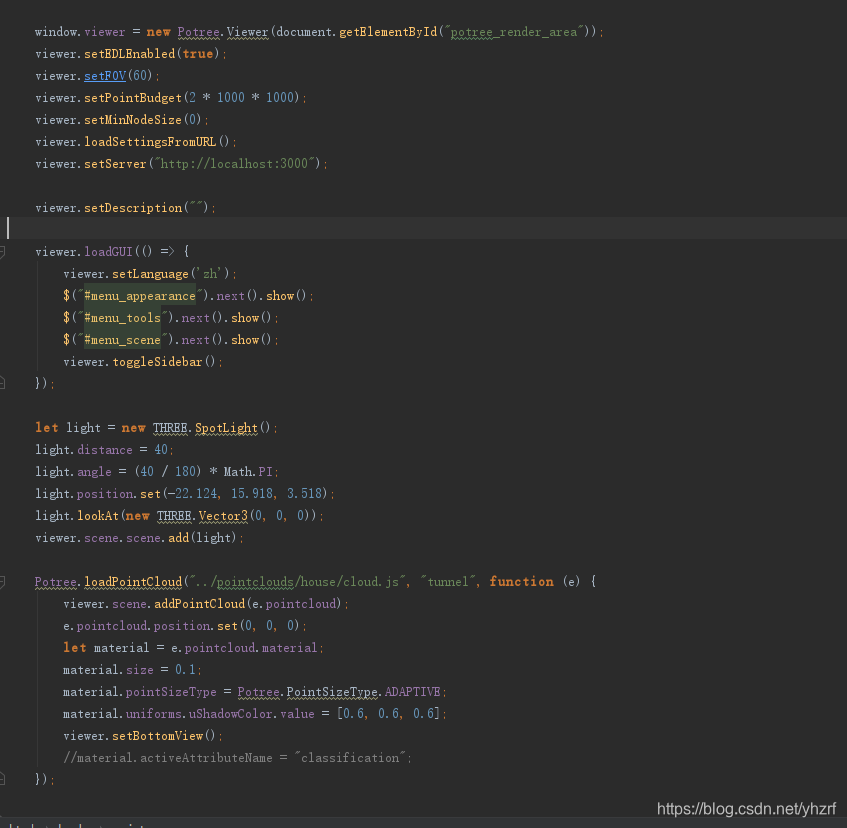Click the potree_render_area string
The image size is (847, 828).
click(x=514, y=32)
